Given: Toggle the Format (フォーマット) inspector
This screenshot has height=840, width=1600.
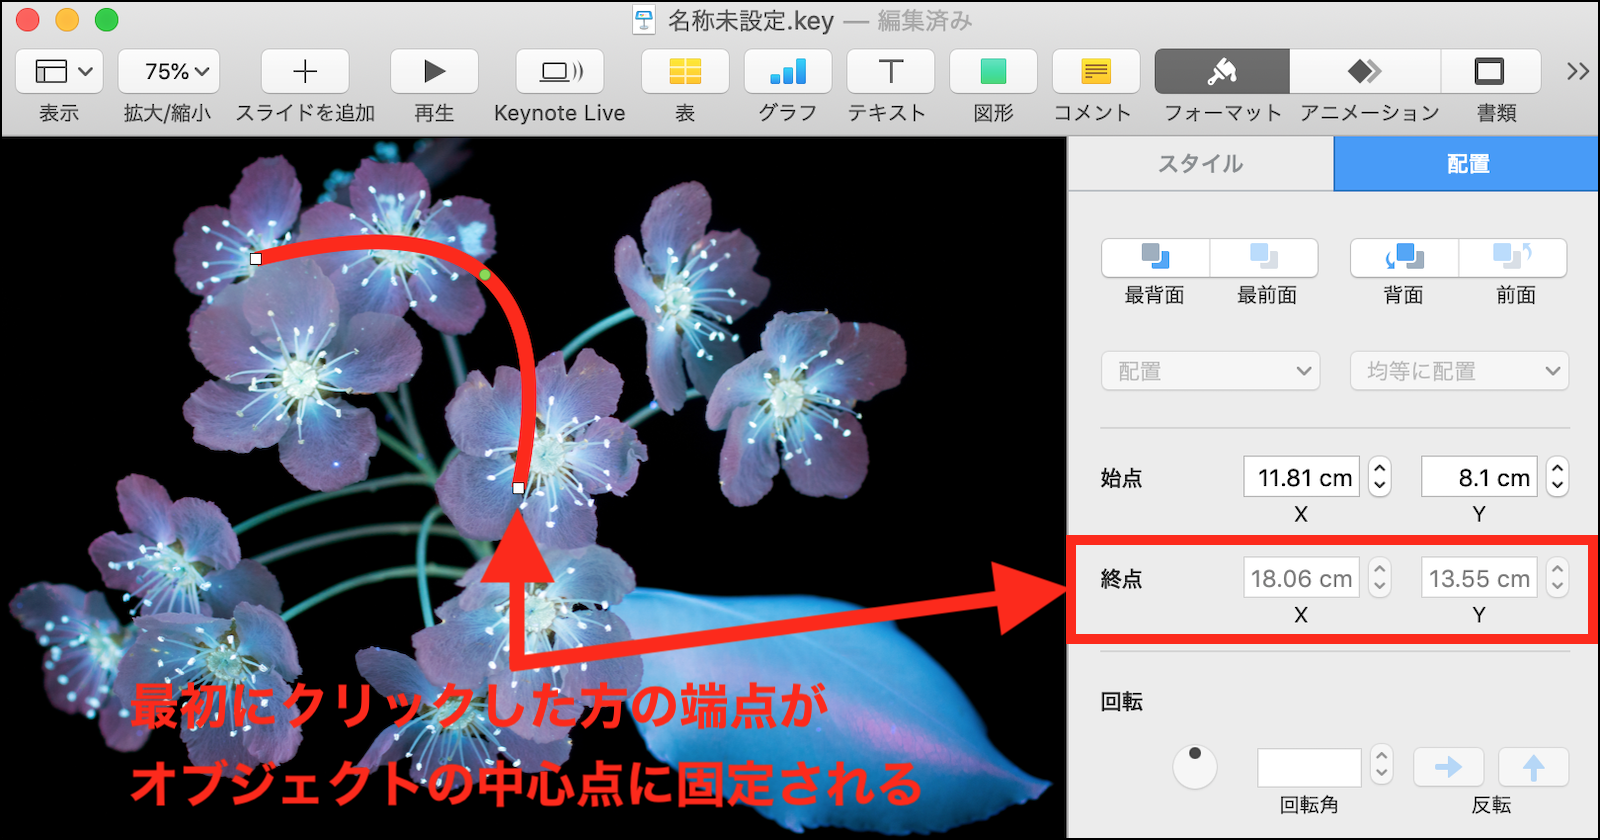Looking at the screenshot, I should 1222,72.
